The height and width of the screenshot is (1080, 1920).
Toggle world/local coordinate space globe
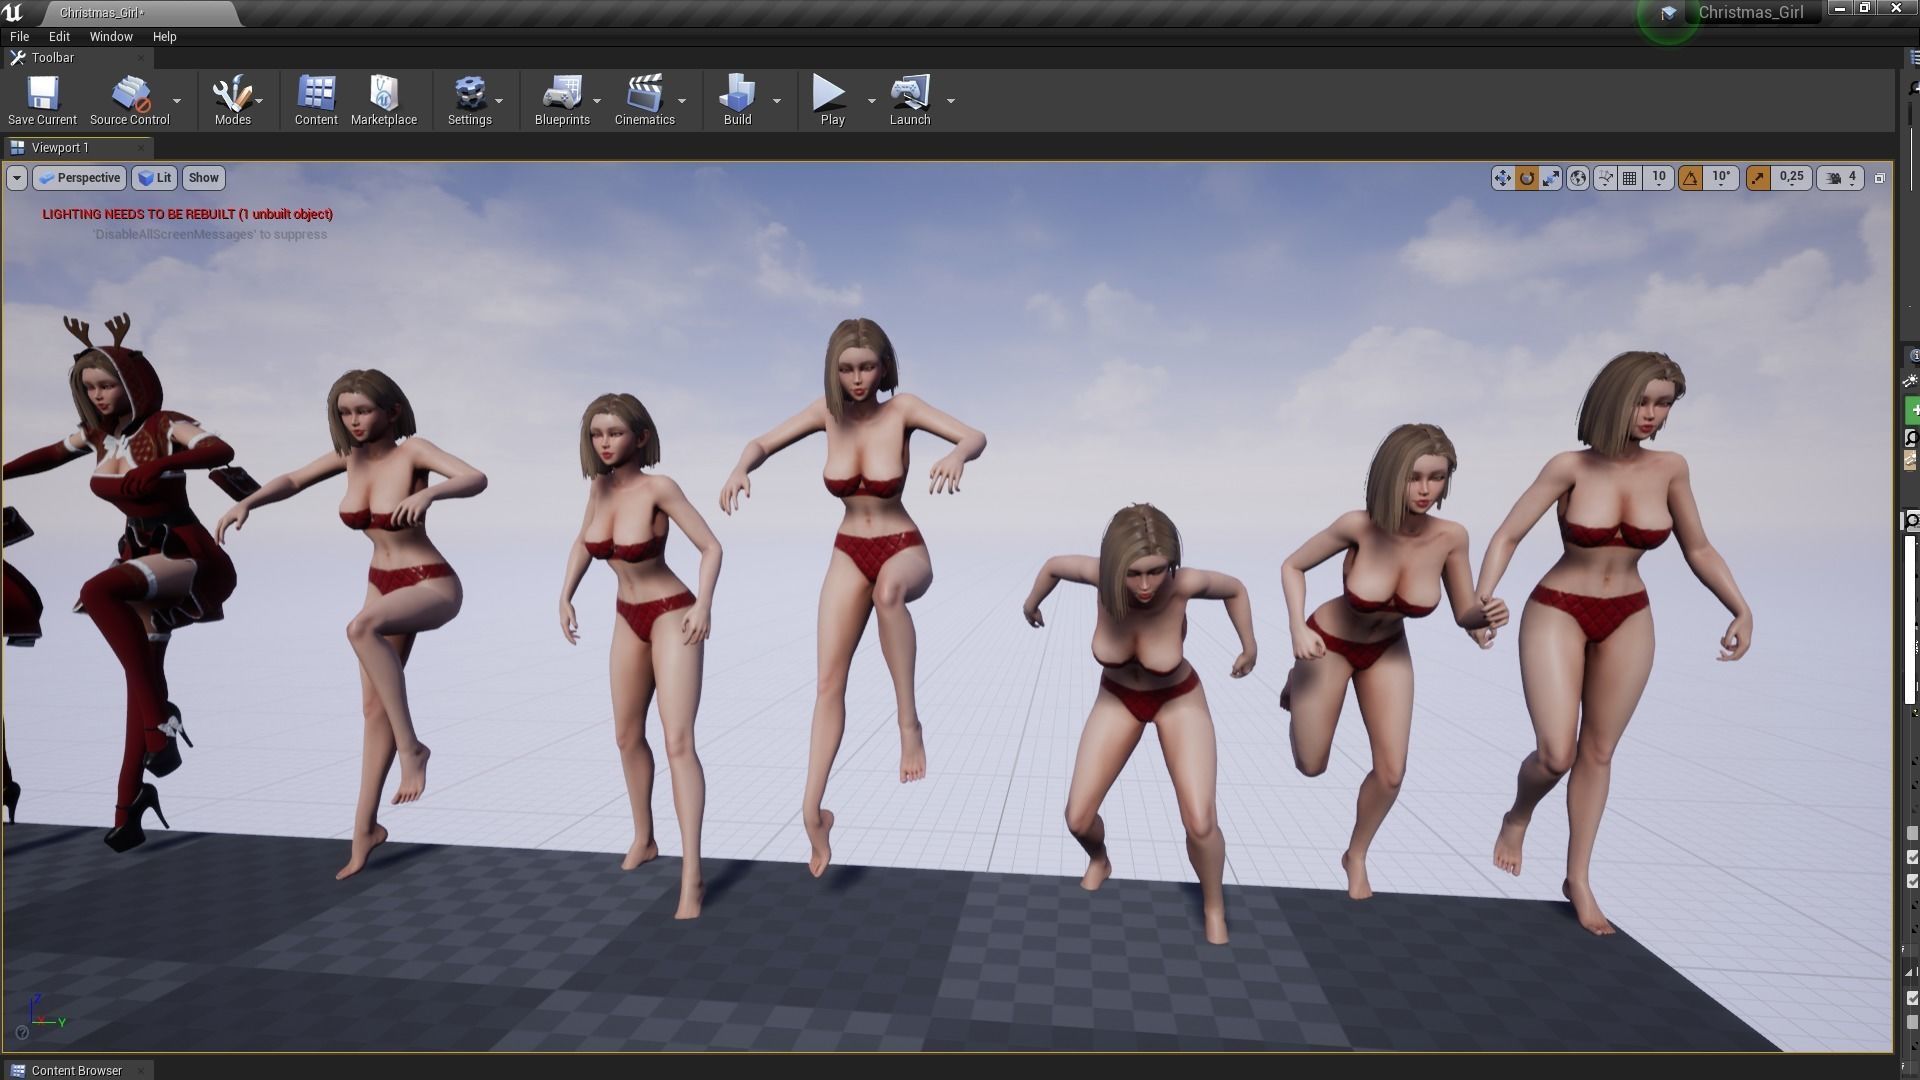point(1578,178)
